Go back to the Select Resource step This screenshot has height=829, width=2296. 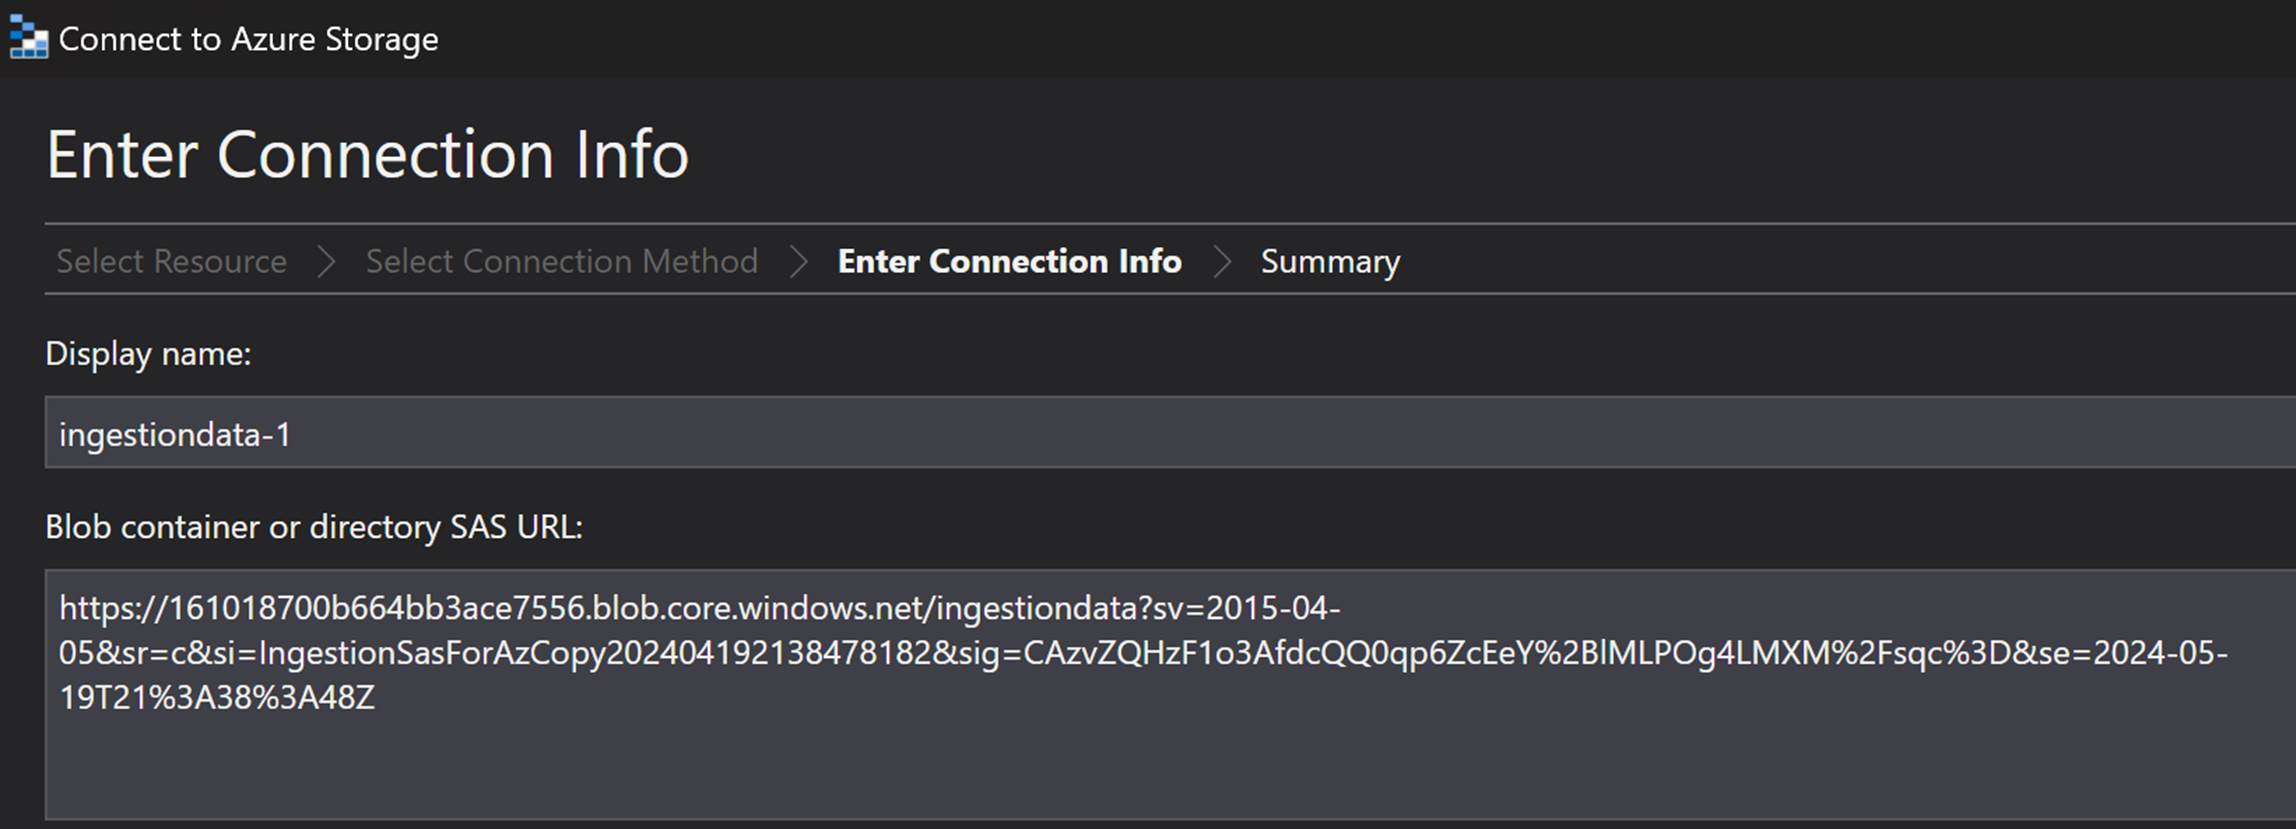pyautogui.click(x=171, y=261)
